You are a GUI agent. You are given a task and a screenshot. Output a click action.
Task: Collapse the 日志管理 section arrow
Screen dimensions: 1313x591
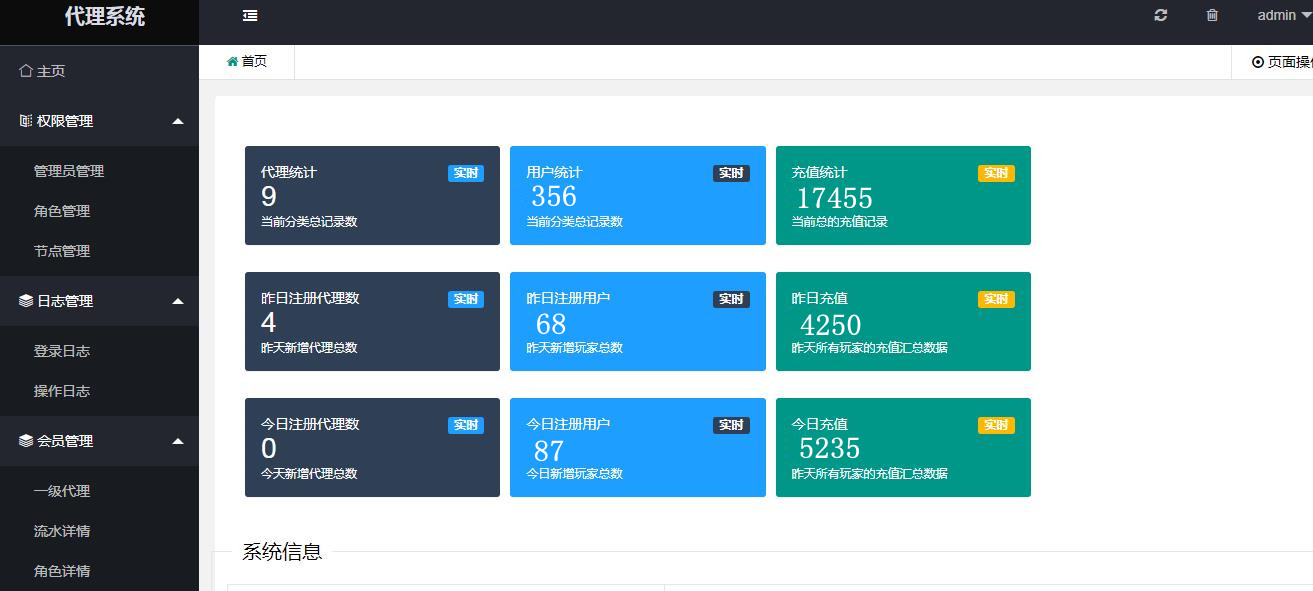click(178, 301)
